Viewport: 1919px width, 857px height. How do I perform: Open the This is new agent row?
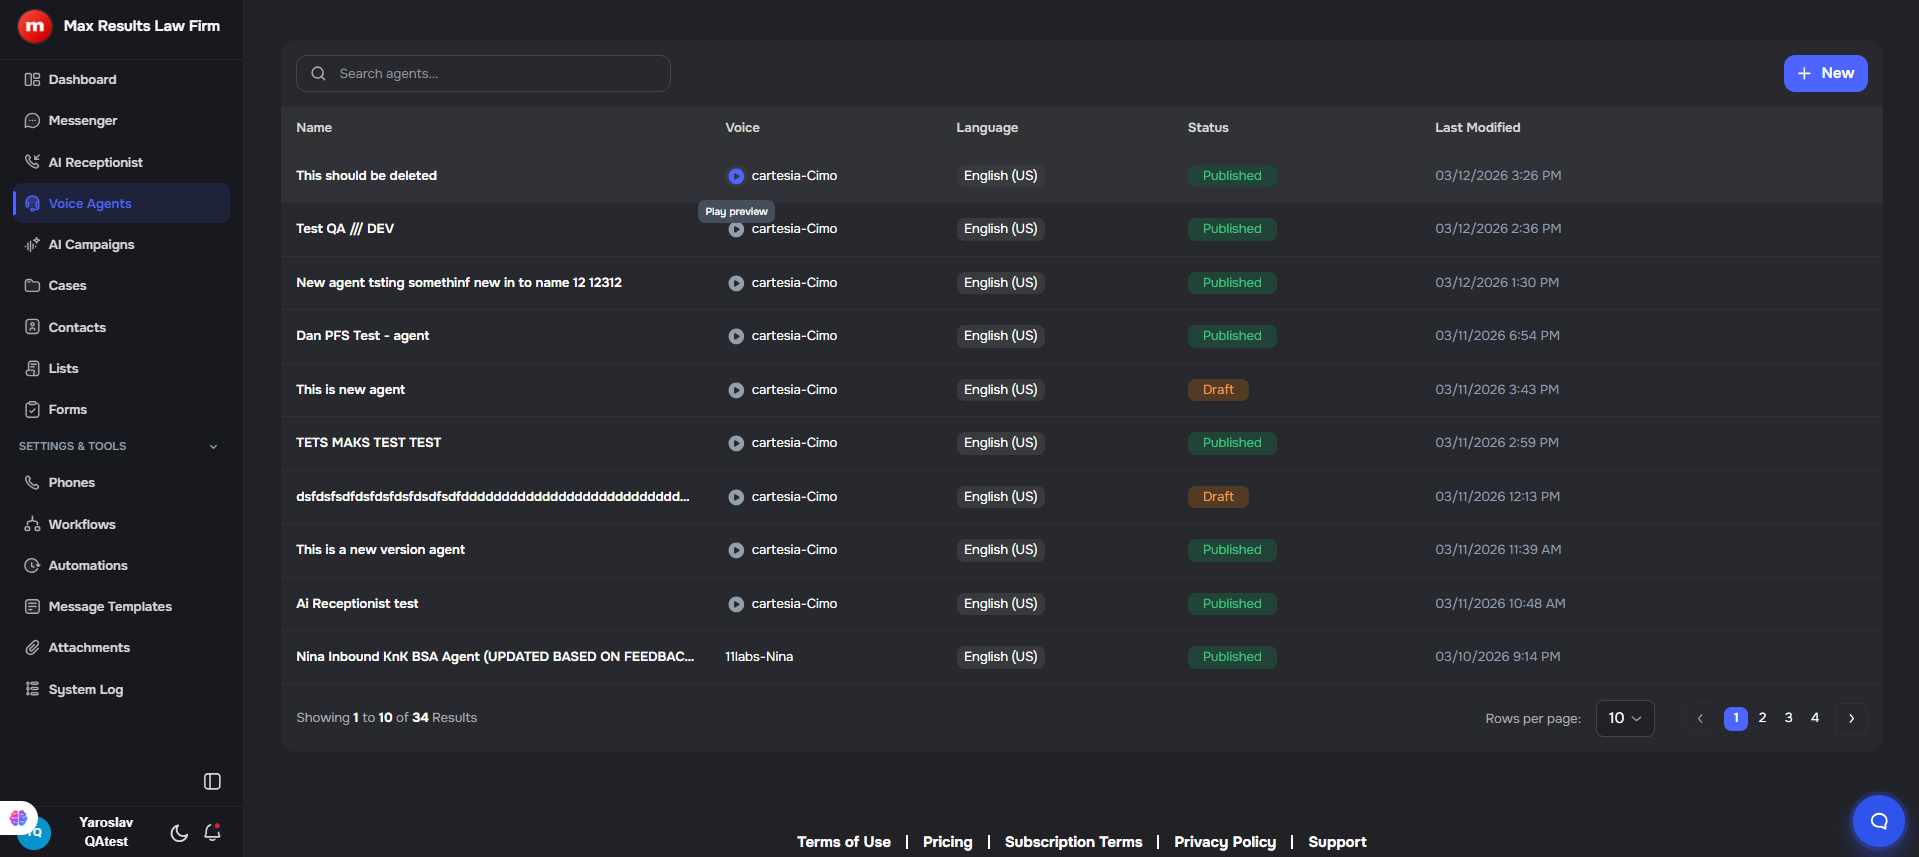point(350,390)
